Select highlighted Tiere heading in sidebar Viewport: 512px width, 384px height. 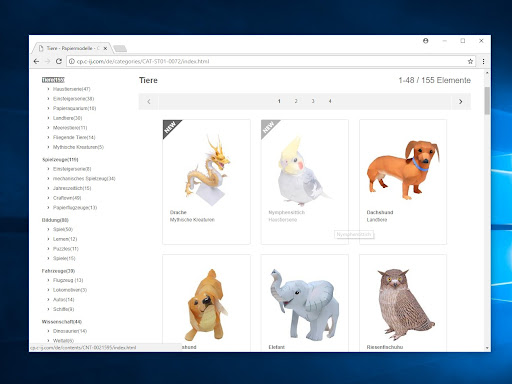point(53,80)
